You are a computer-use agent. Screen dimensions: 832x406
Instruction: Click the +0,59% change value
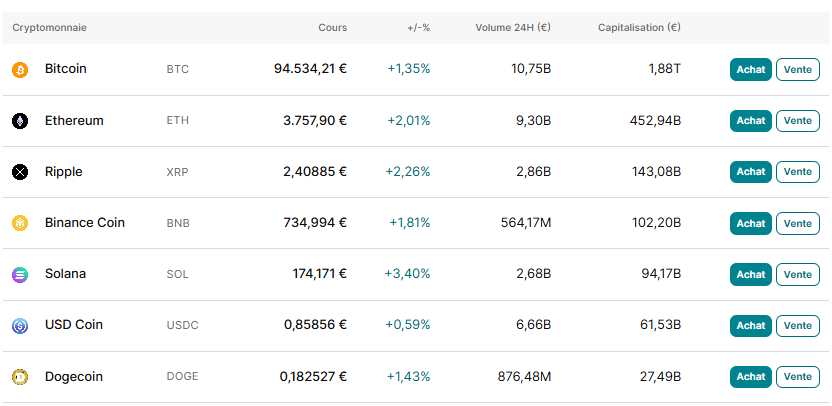pyautogui.click(x=408, y=325)
